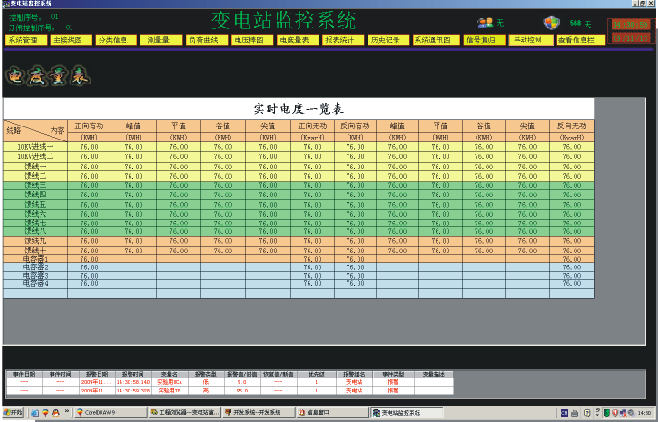Click the red date time display panel
This screenshot has height=422, width=658.
pyautogui.click(x=630, y=30)
